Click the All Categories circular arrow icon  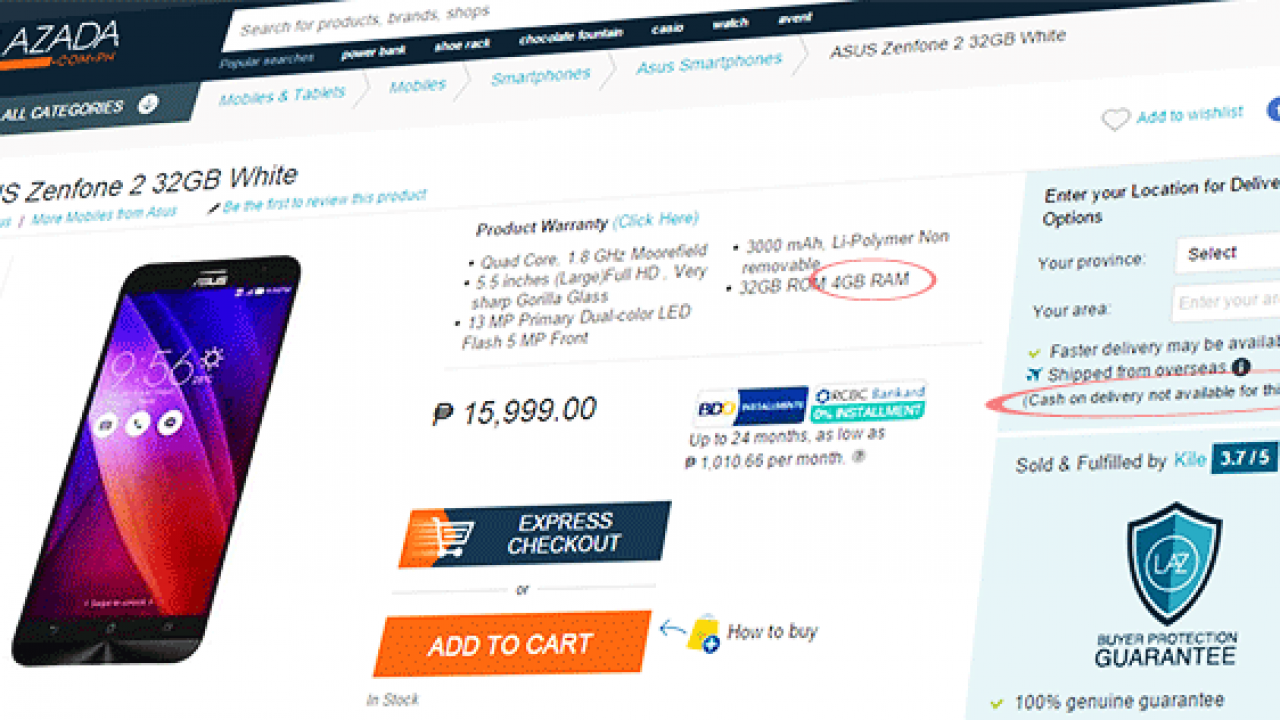(147, 103)
